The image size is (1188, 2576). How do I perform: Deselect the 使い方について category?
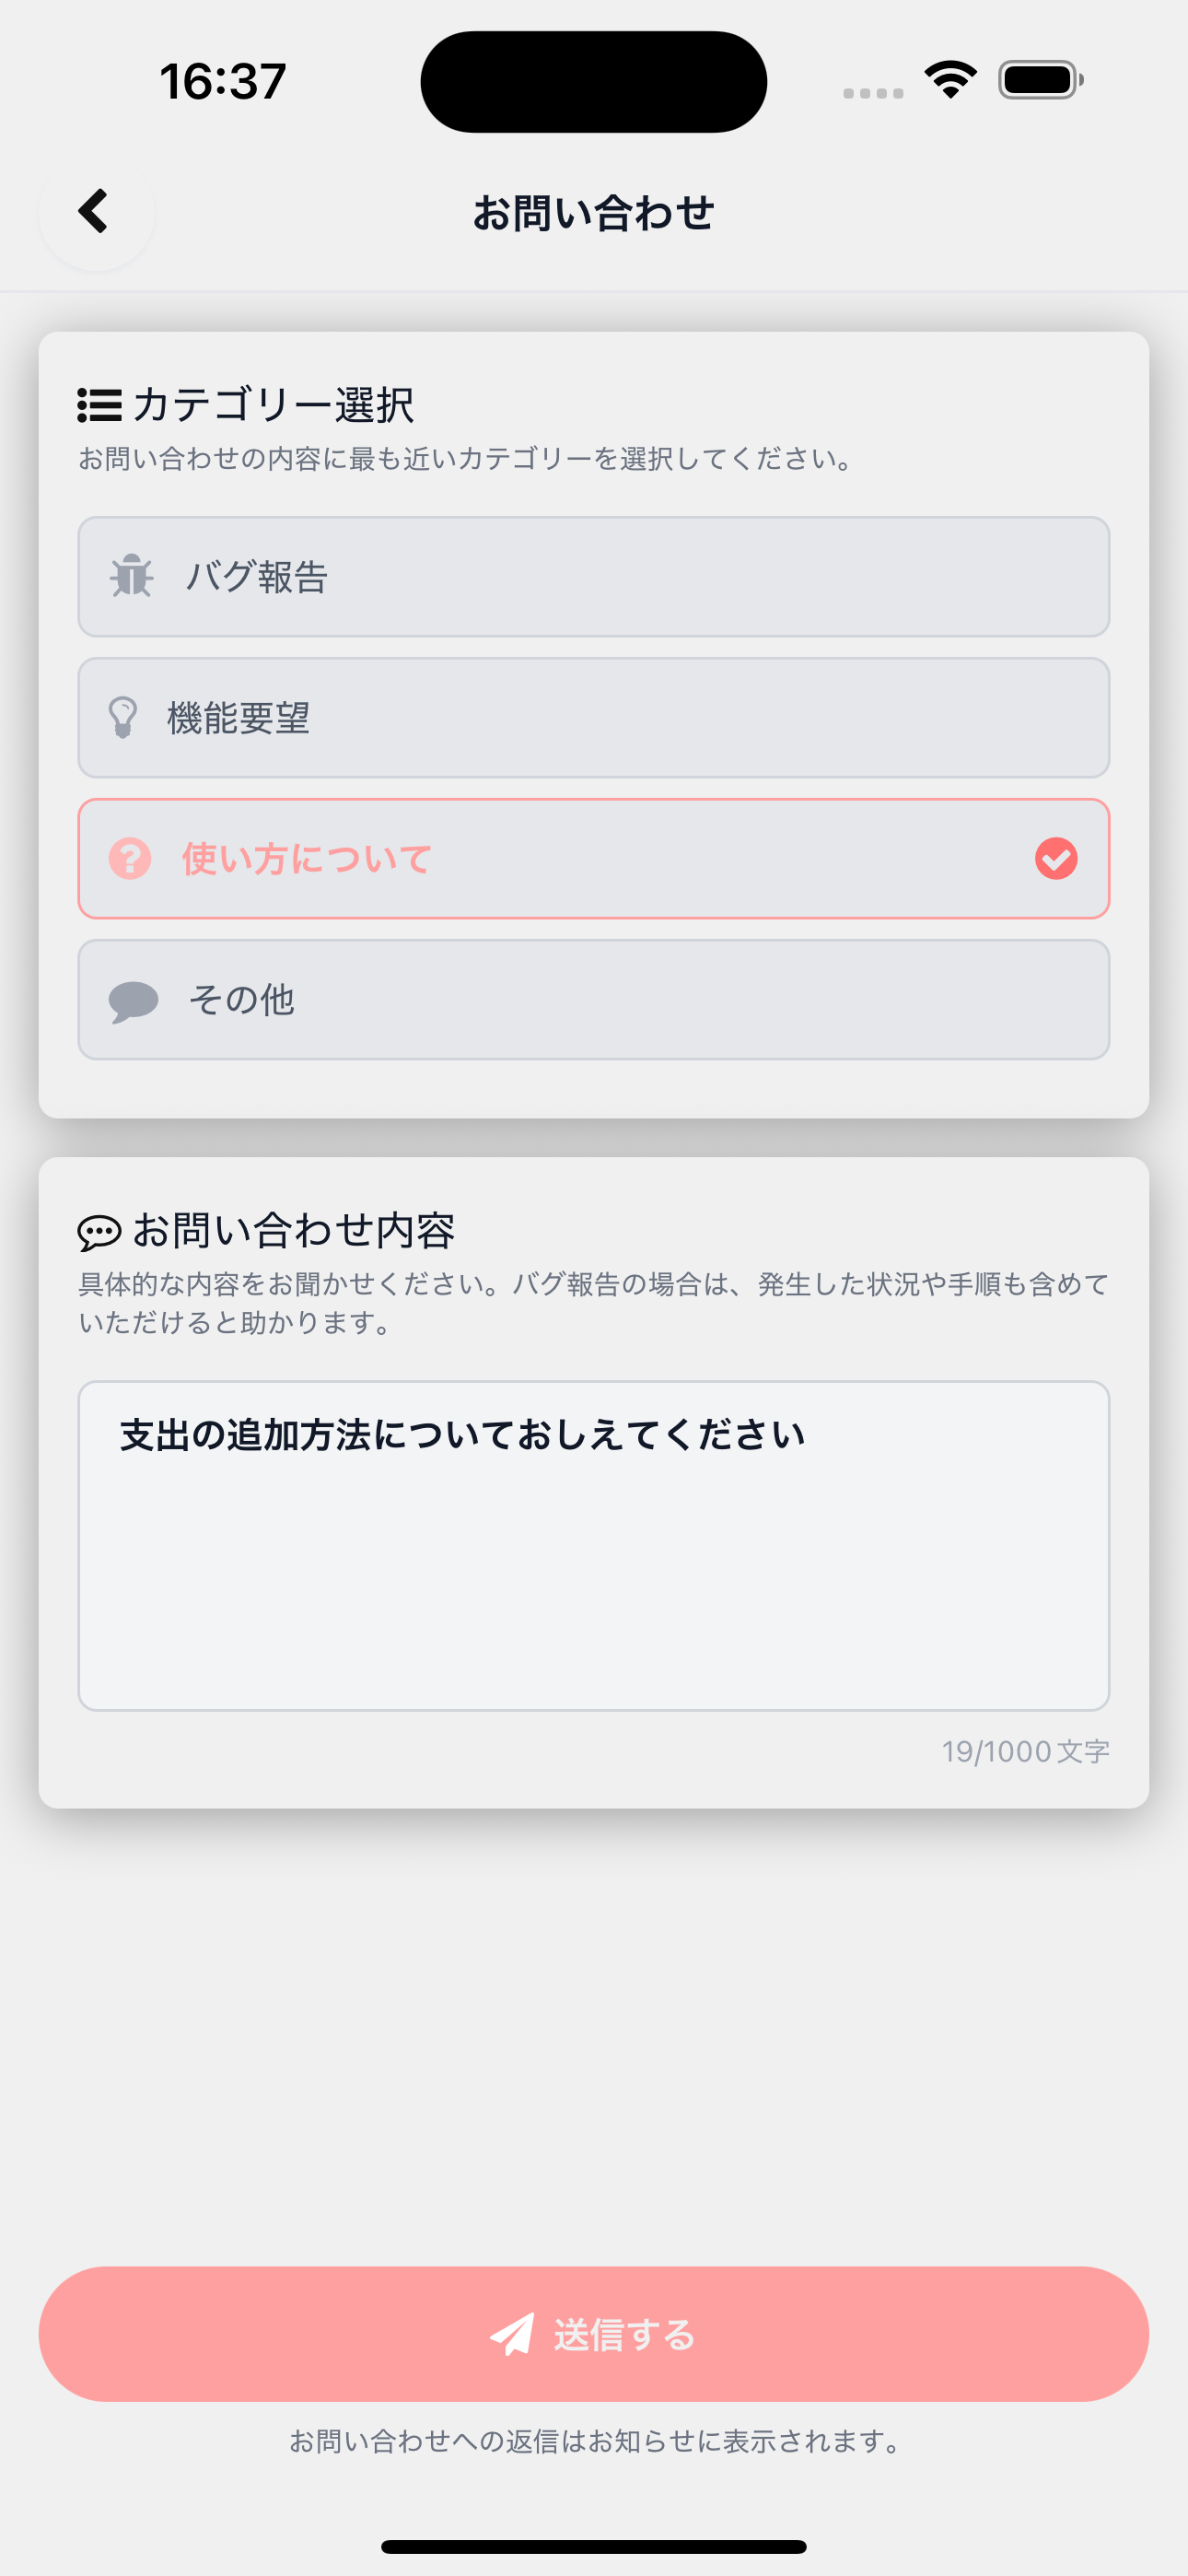(x=594, y=858)
